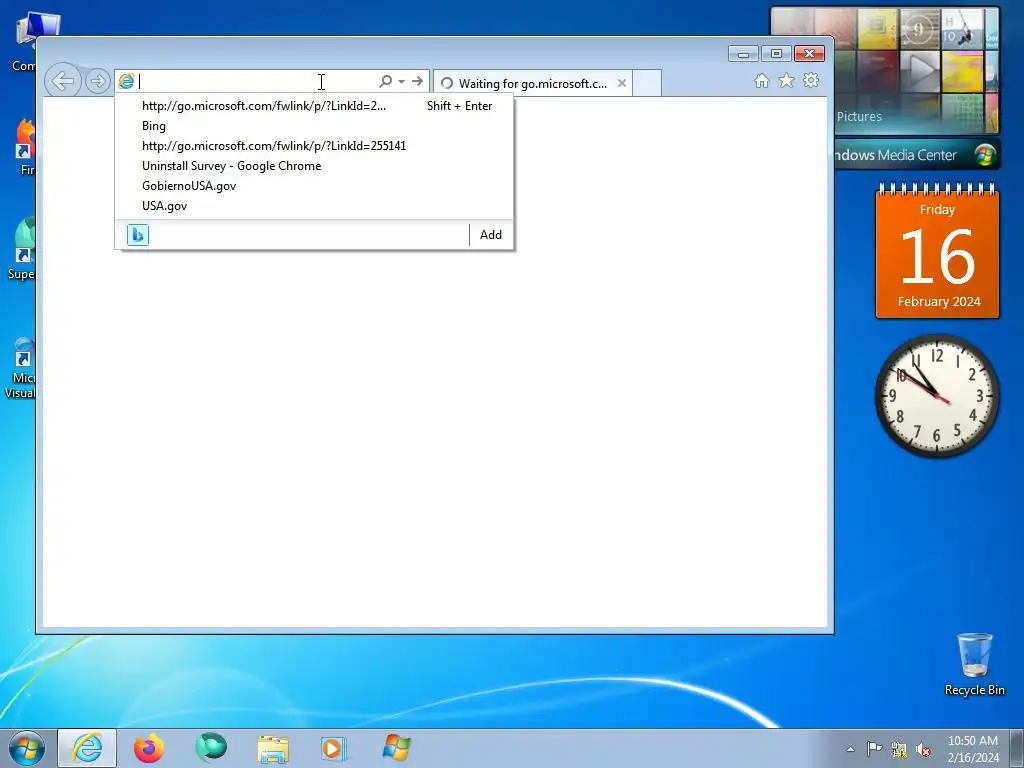This screenshot has height=768, width=1024.
Task: Select suggestion with LinkId=255141
Action: pyautogui.click(x=314, y=146)
